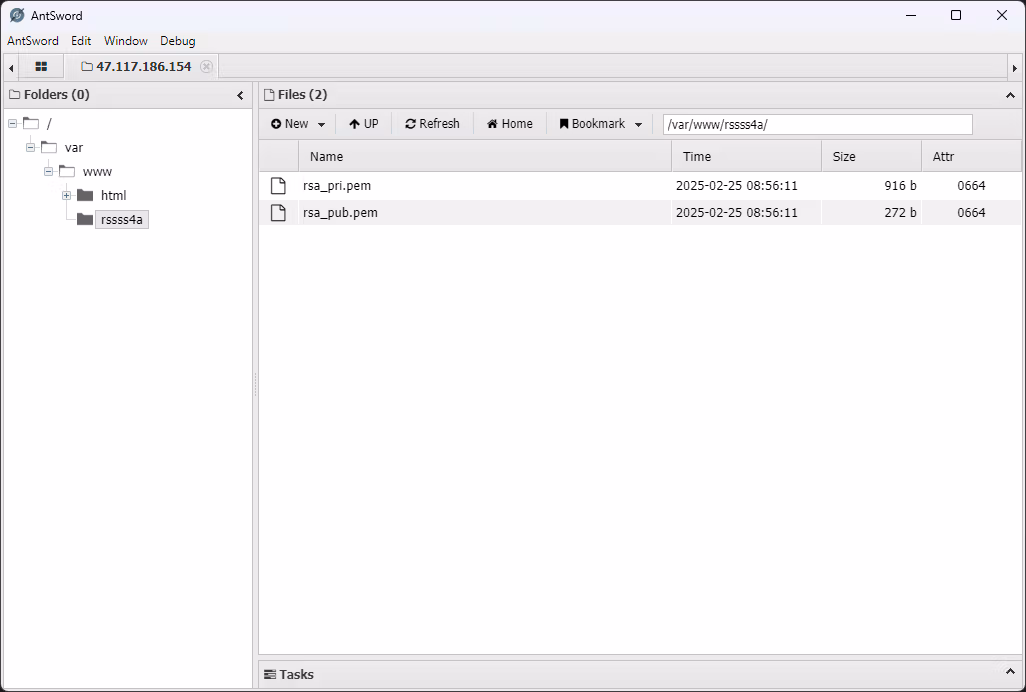Minimize the AntSword window
This screenshot has width=1026, height=692.
910,15
